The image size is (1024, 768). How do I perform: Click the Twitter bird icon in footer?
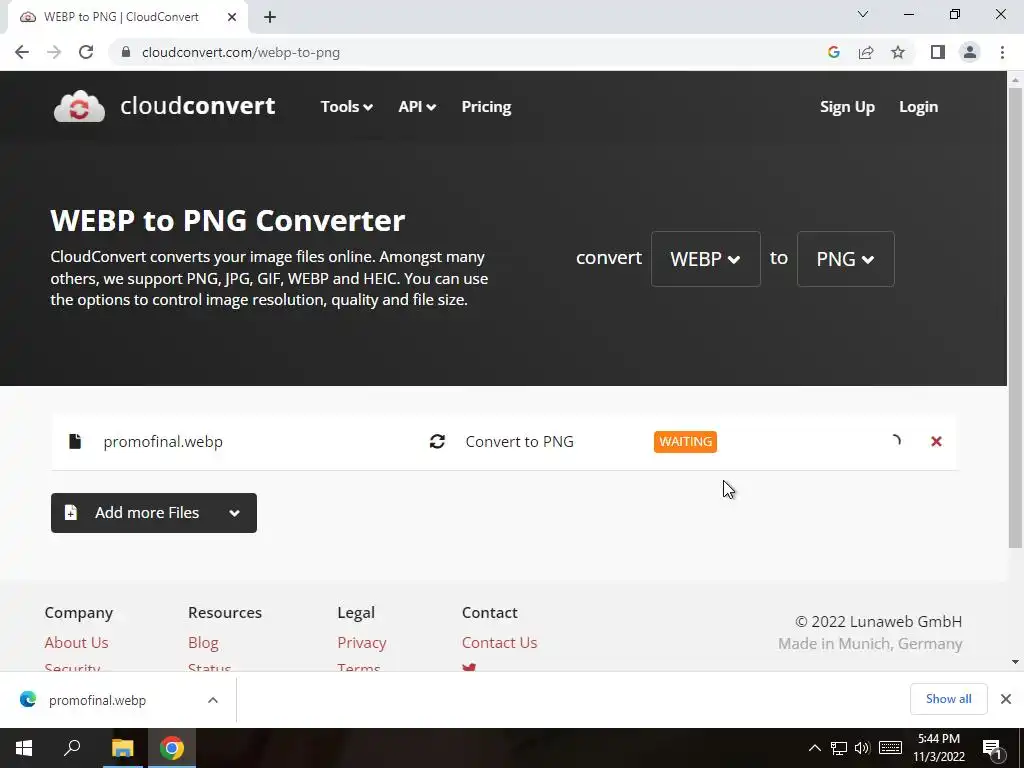469,667
